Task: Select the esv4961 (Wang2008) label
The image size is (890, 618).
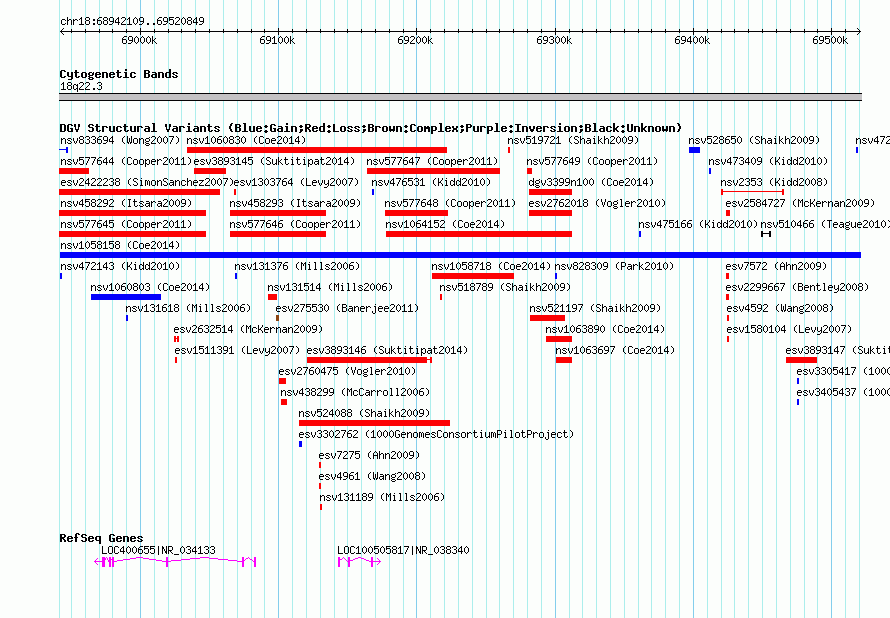Action: 372,476
